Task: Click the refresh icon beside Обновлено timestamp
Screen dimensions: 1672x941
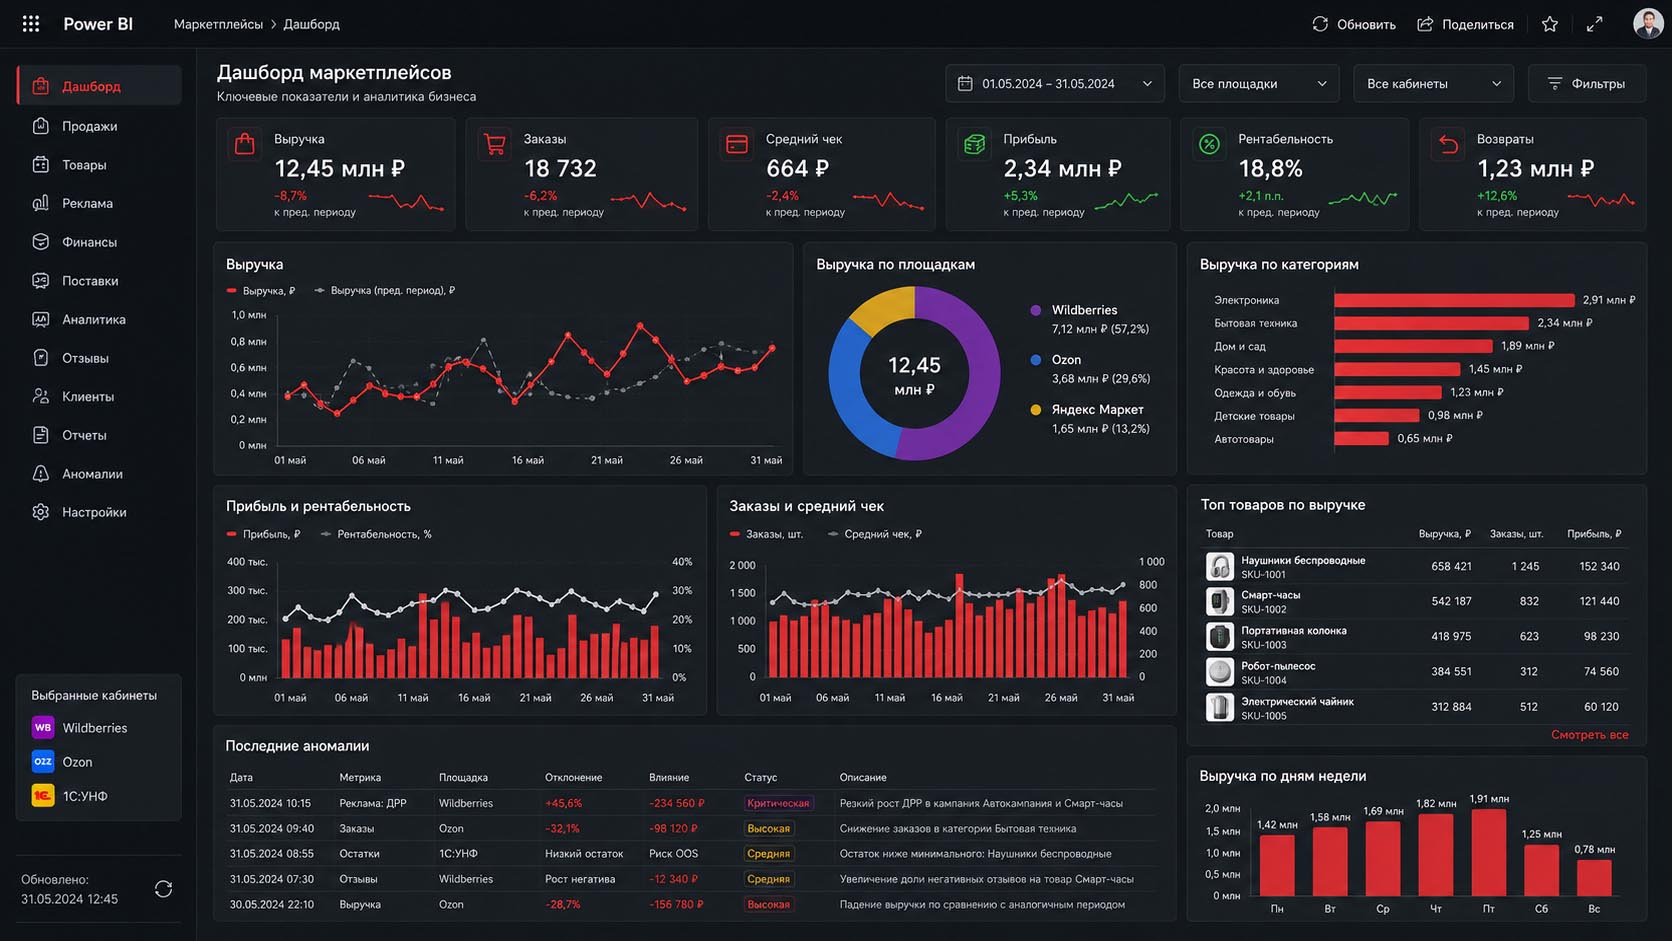Action: pos(164,889)
